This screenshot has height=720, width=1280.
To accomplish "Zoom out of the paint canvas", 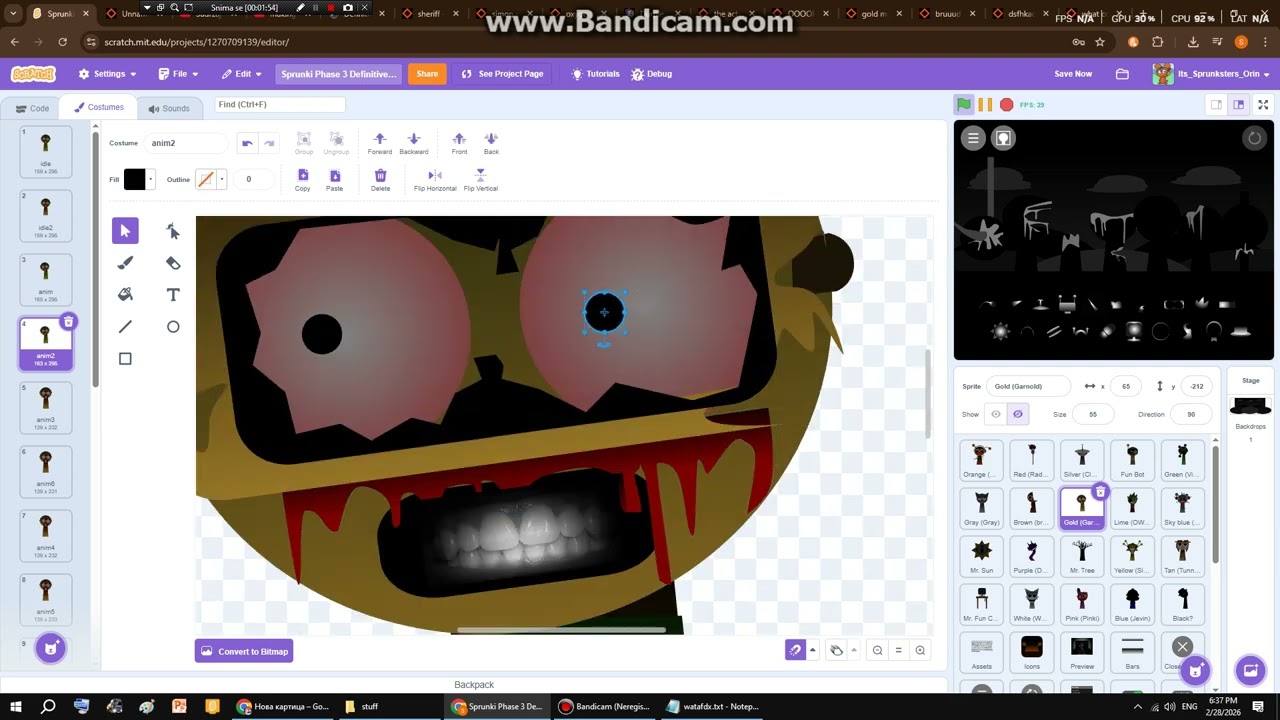I will point(877,650).
